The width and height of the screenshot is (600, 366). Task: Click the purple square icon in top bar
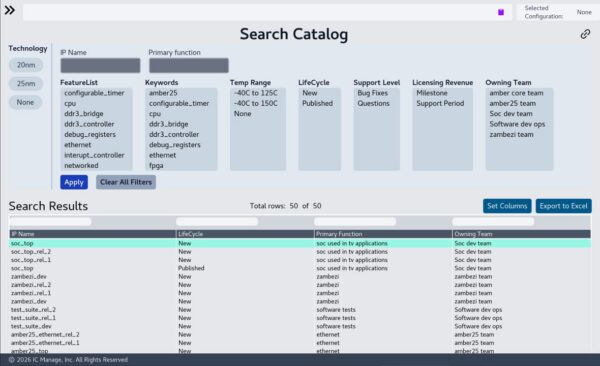coord(501,12)
